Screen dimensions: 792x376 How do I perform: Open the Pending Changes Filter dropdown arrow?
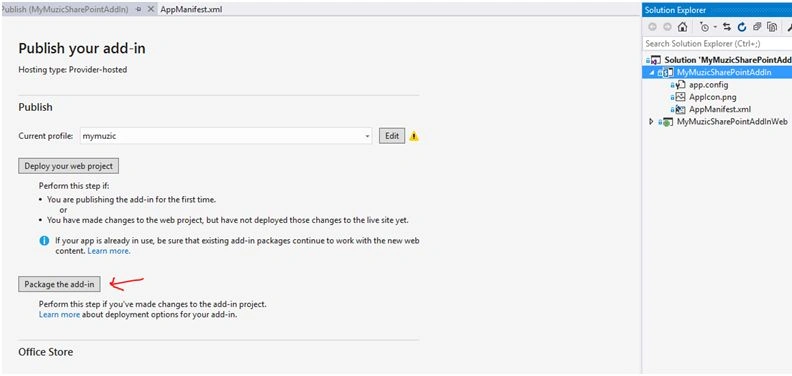click(714, 27)
